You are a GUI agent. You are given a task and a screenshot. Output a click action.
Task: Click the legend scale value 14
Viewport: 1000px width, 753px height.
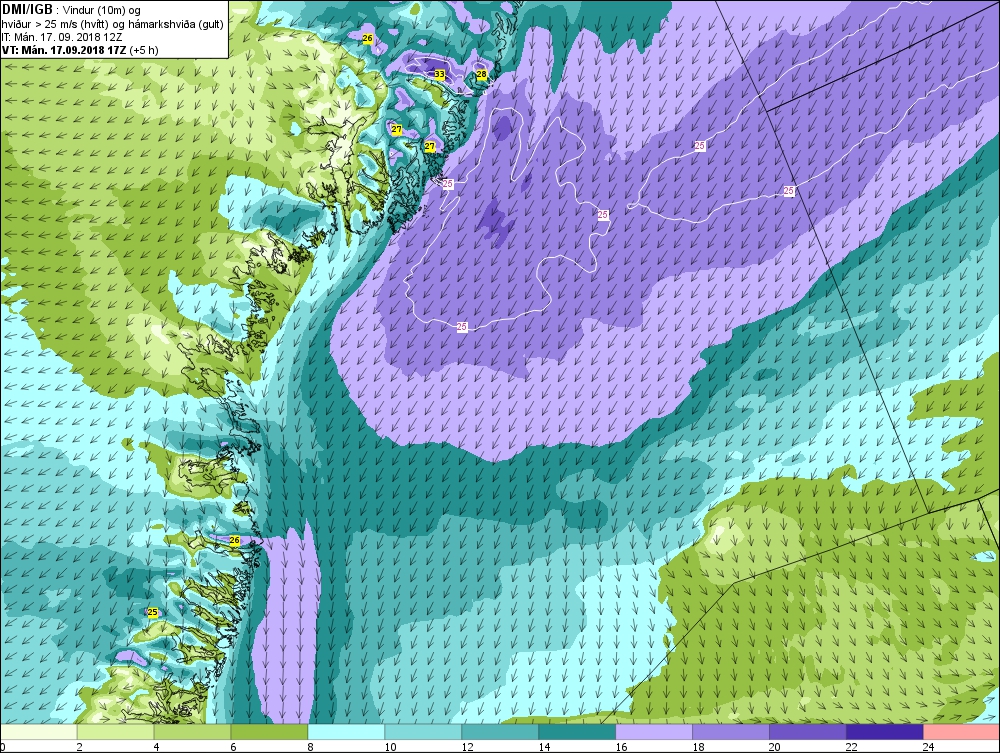point(544,747)
